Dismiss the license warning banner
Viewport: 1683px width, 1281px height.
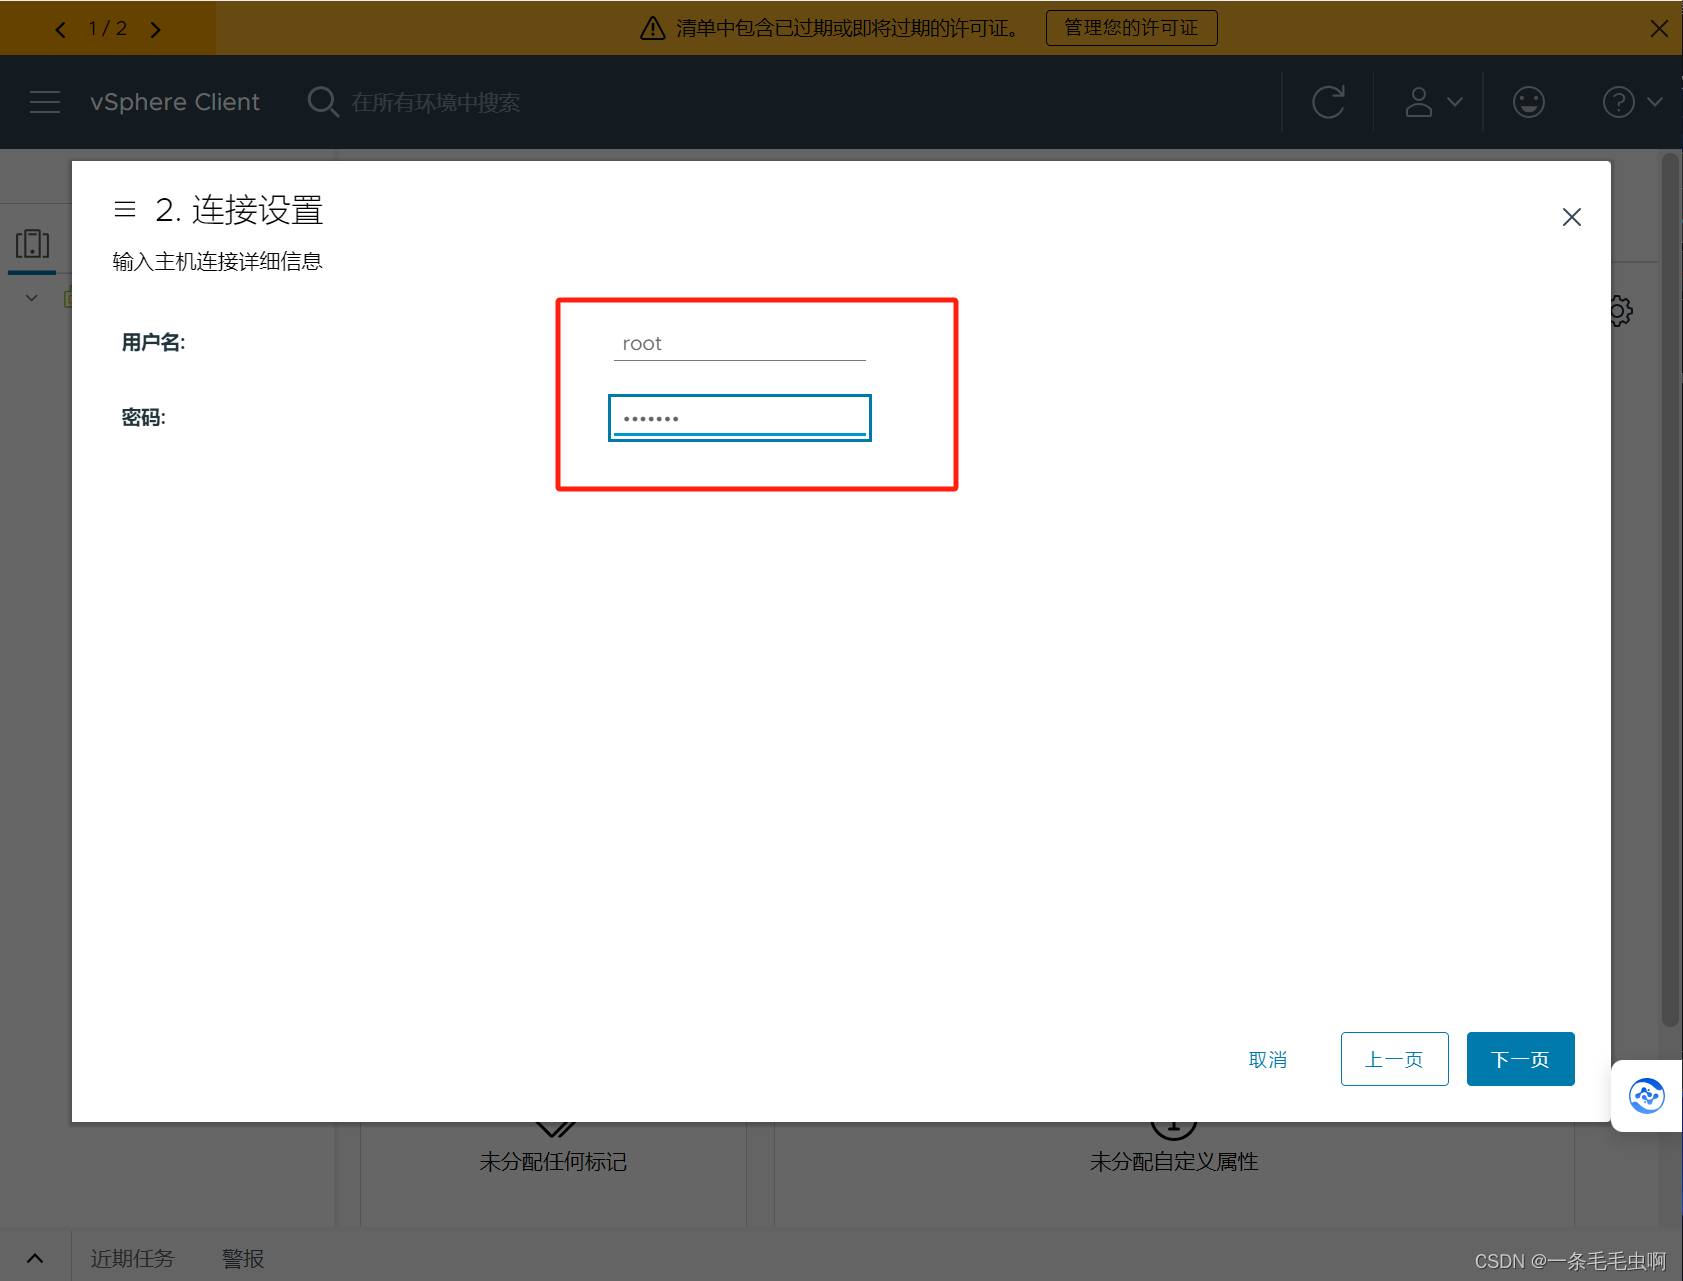[x=1659, y=28]
